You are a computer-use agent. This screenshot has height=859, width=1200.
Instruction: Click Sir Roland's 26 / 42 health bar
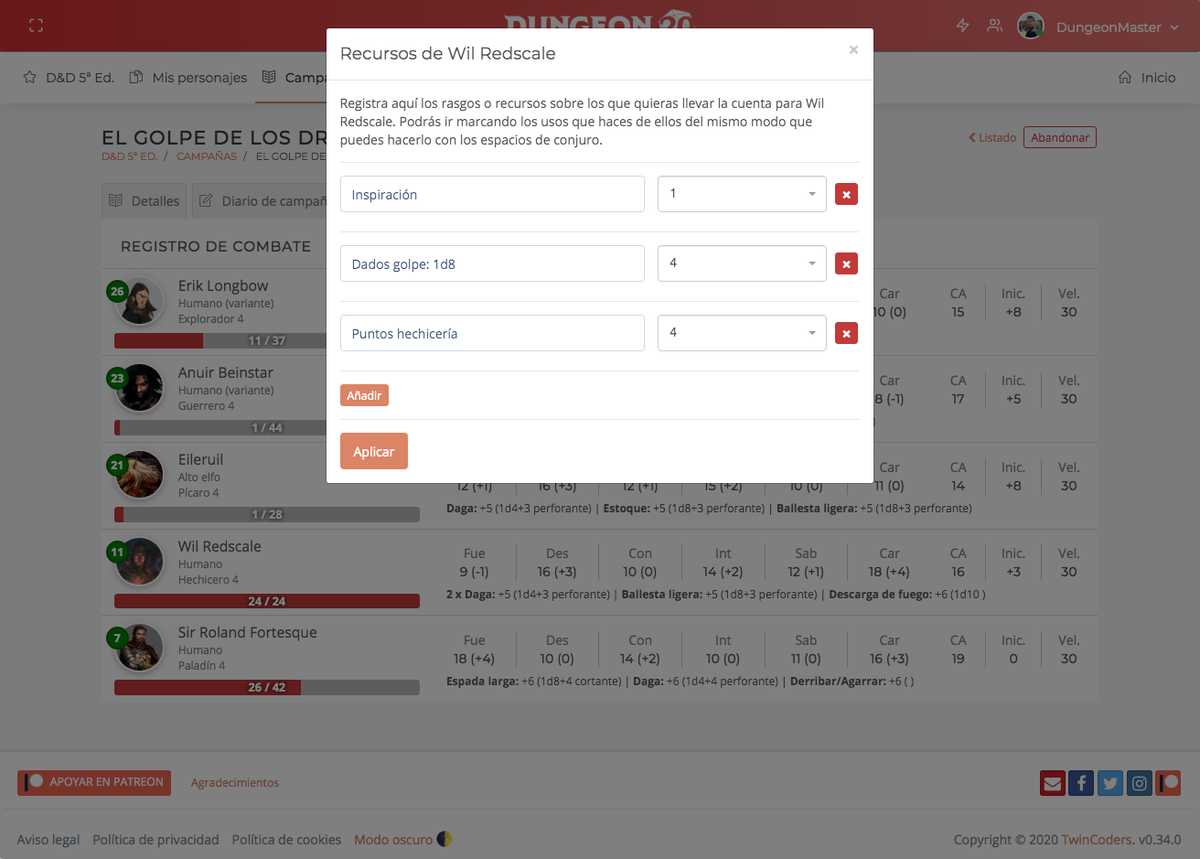pyautogui.click(x=267, y=688)
